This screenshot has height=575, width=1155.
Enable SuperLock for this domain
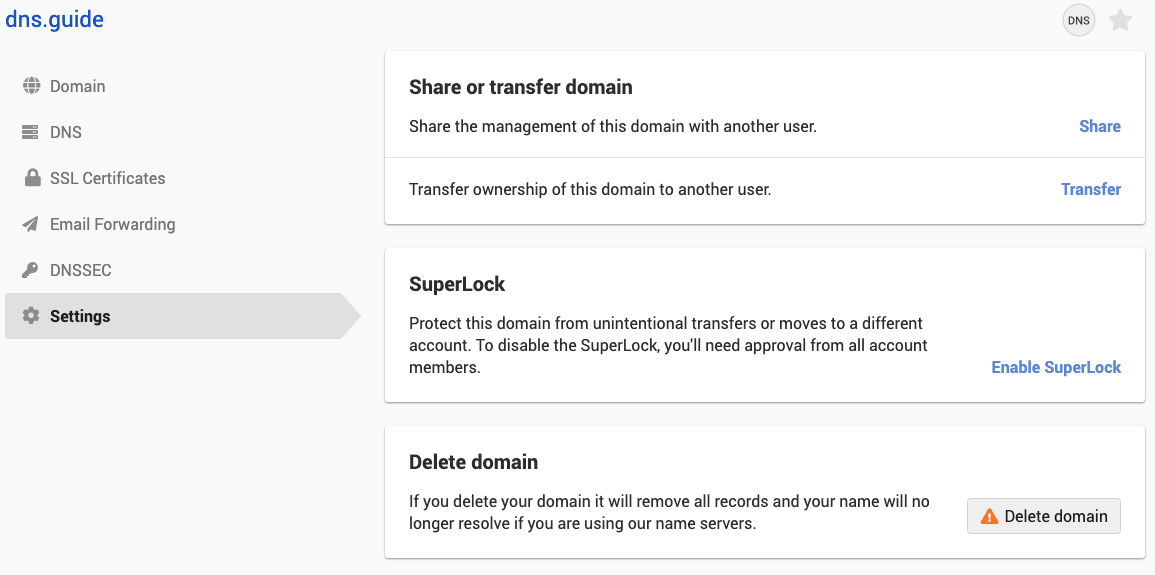click(1056, 367)
